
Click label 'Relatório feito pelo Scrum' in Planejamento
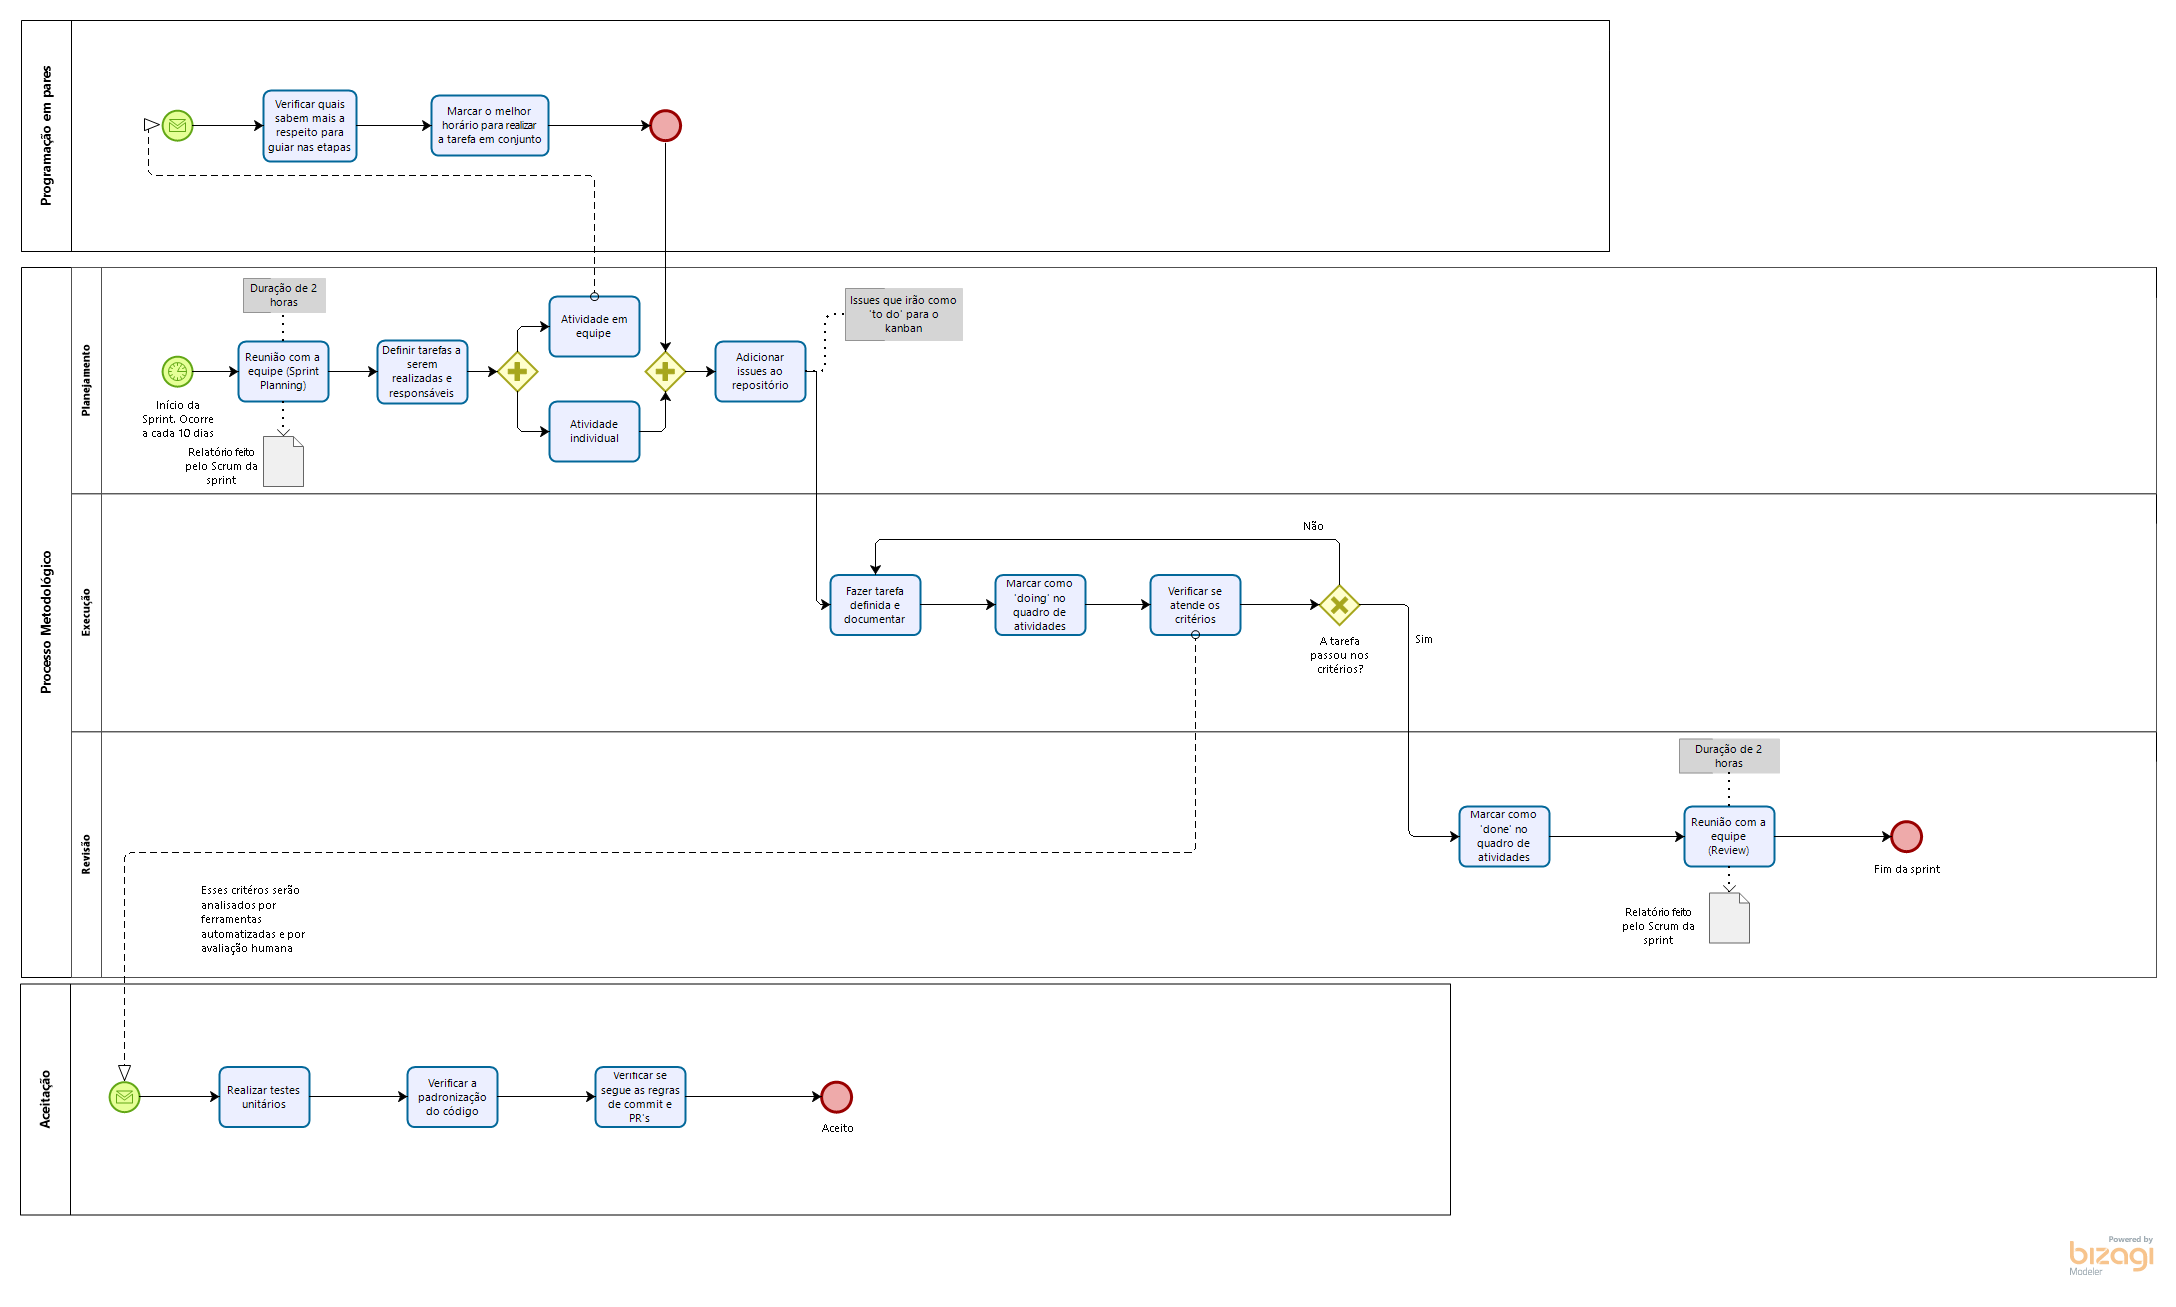tap(221, 466)
